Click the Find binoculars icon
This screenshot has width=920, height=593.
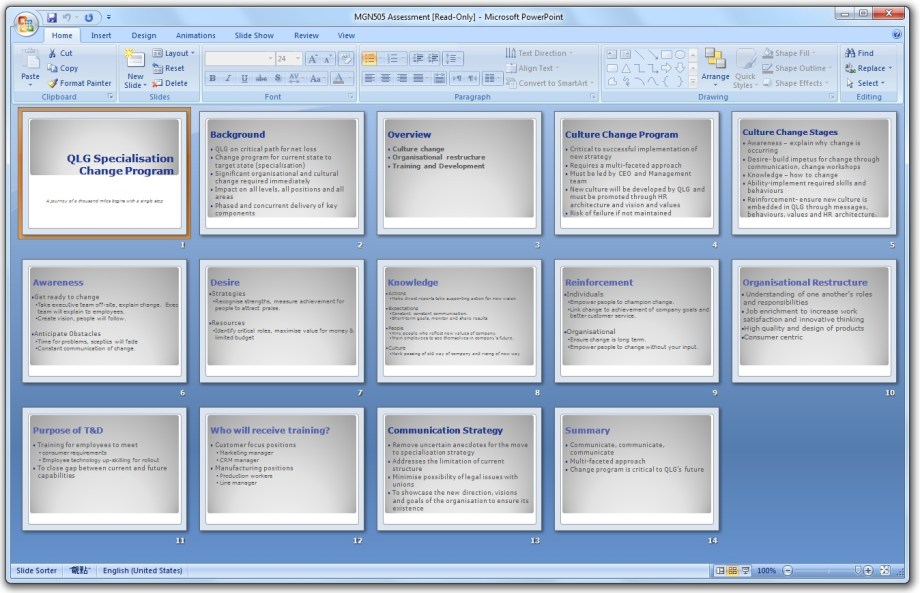tap(849, 53)
